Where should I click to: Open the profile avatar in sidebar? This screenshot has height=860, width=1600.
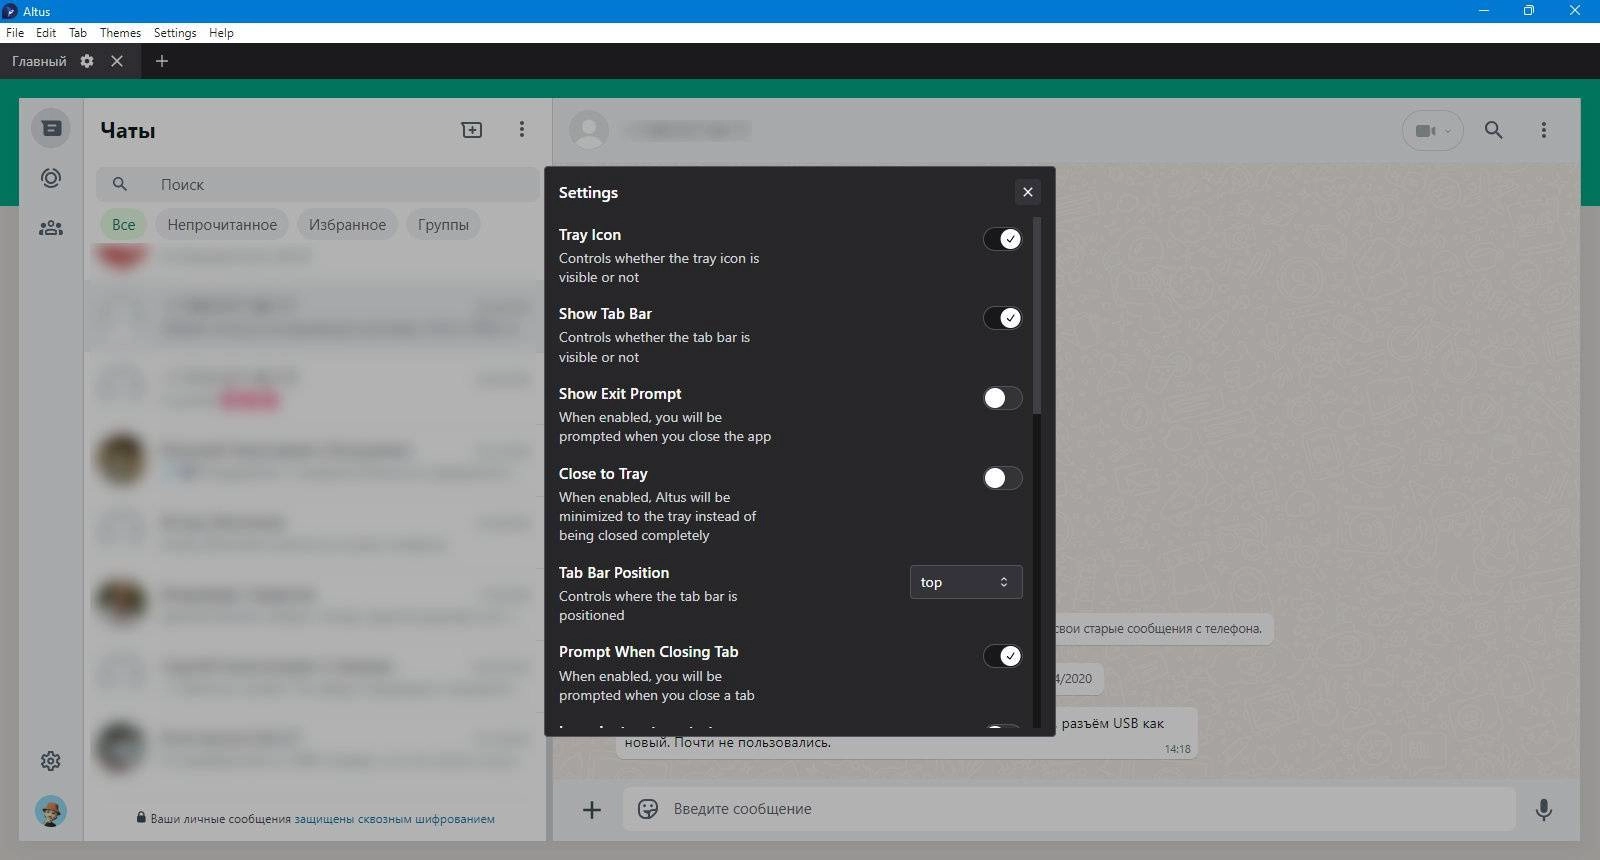tap(51, 811)
